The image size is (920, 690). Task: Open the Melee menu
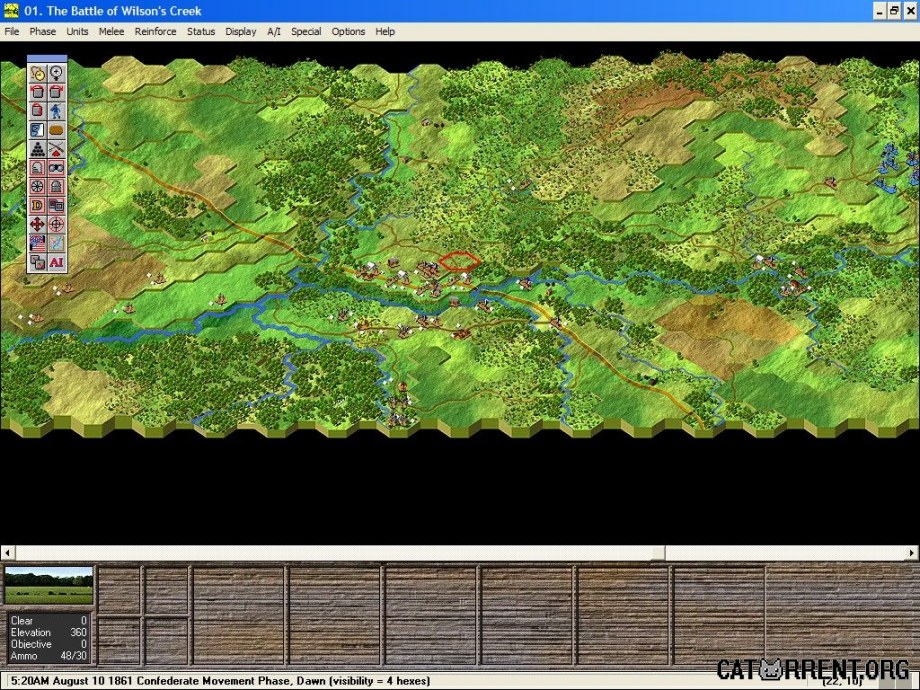pos(111,32)
